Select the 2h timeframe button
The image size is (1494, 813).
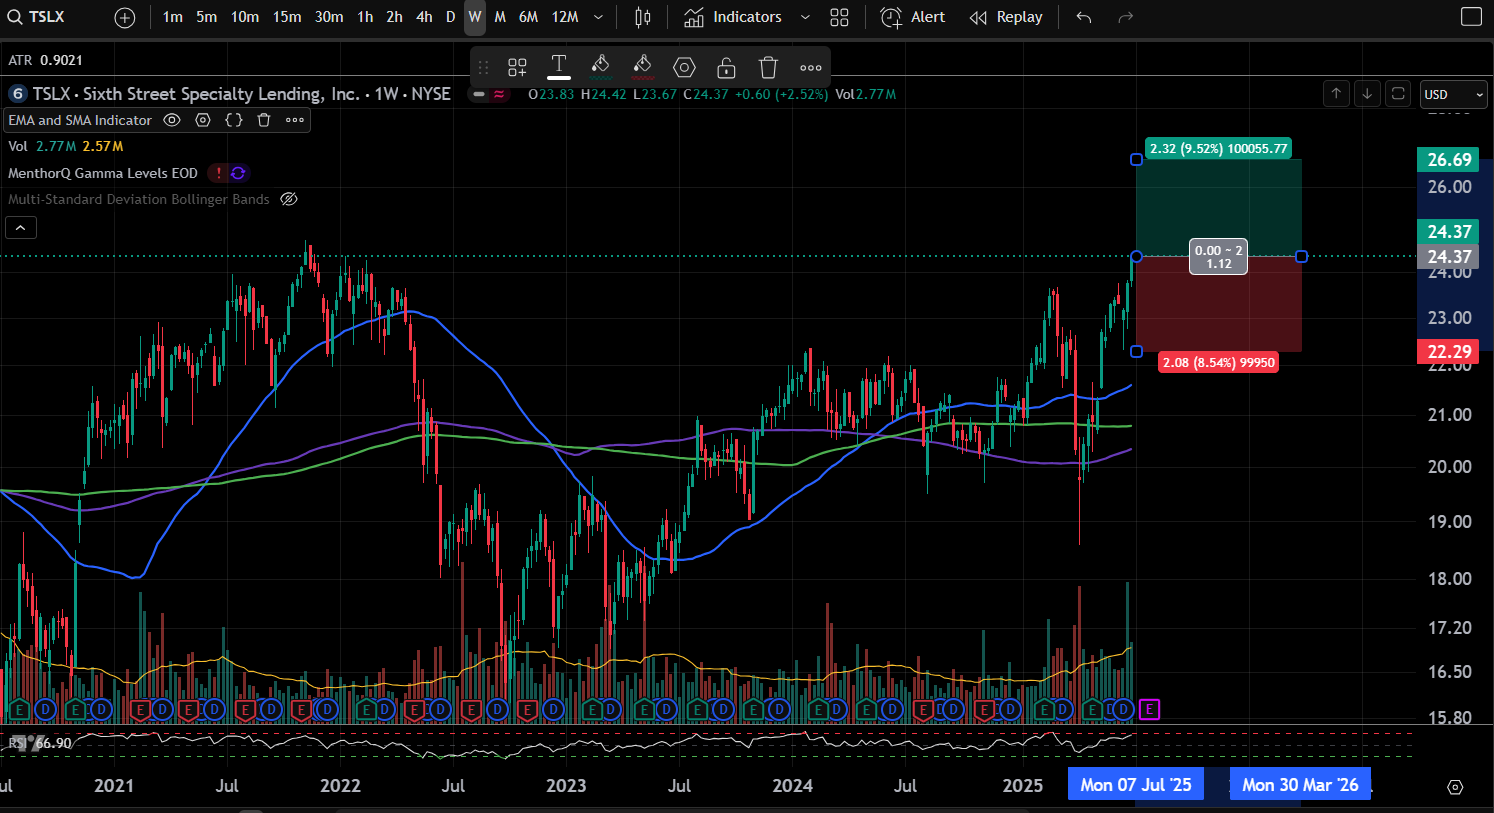point(395,17)
